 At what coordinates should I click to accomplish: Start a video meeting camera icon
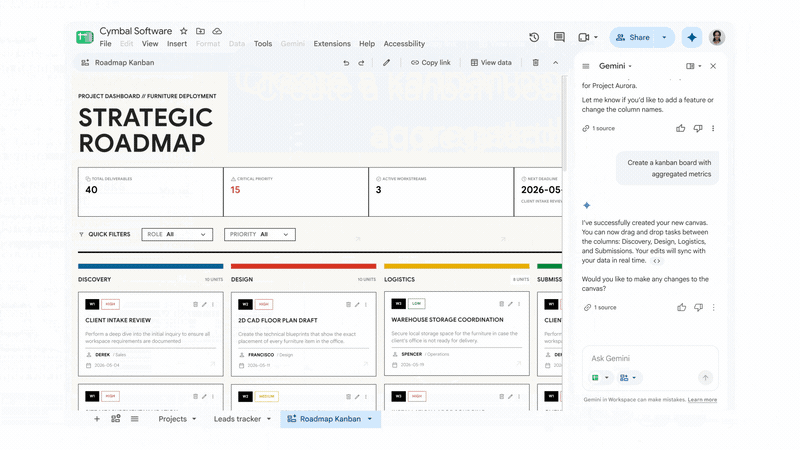click(584, 37)
